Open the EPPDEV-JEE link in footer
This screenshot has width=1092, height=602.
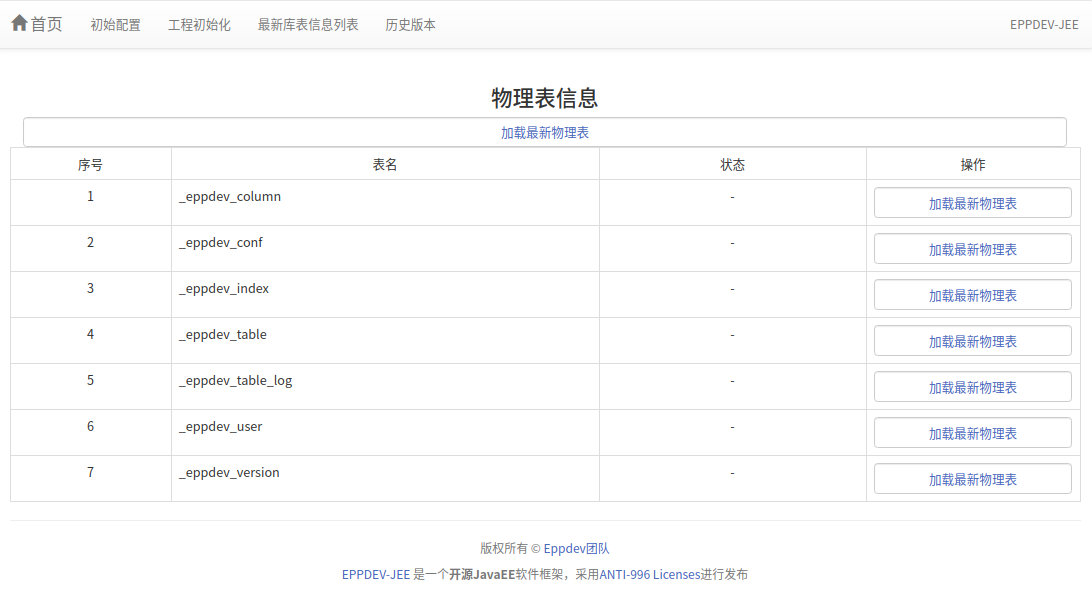tap(376, 574)
